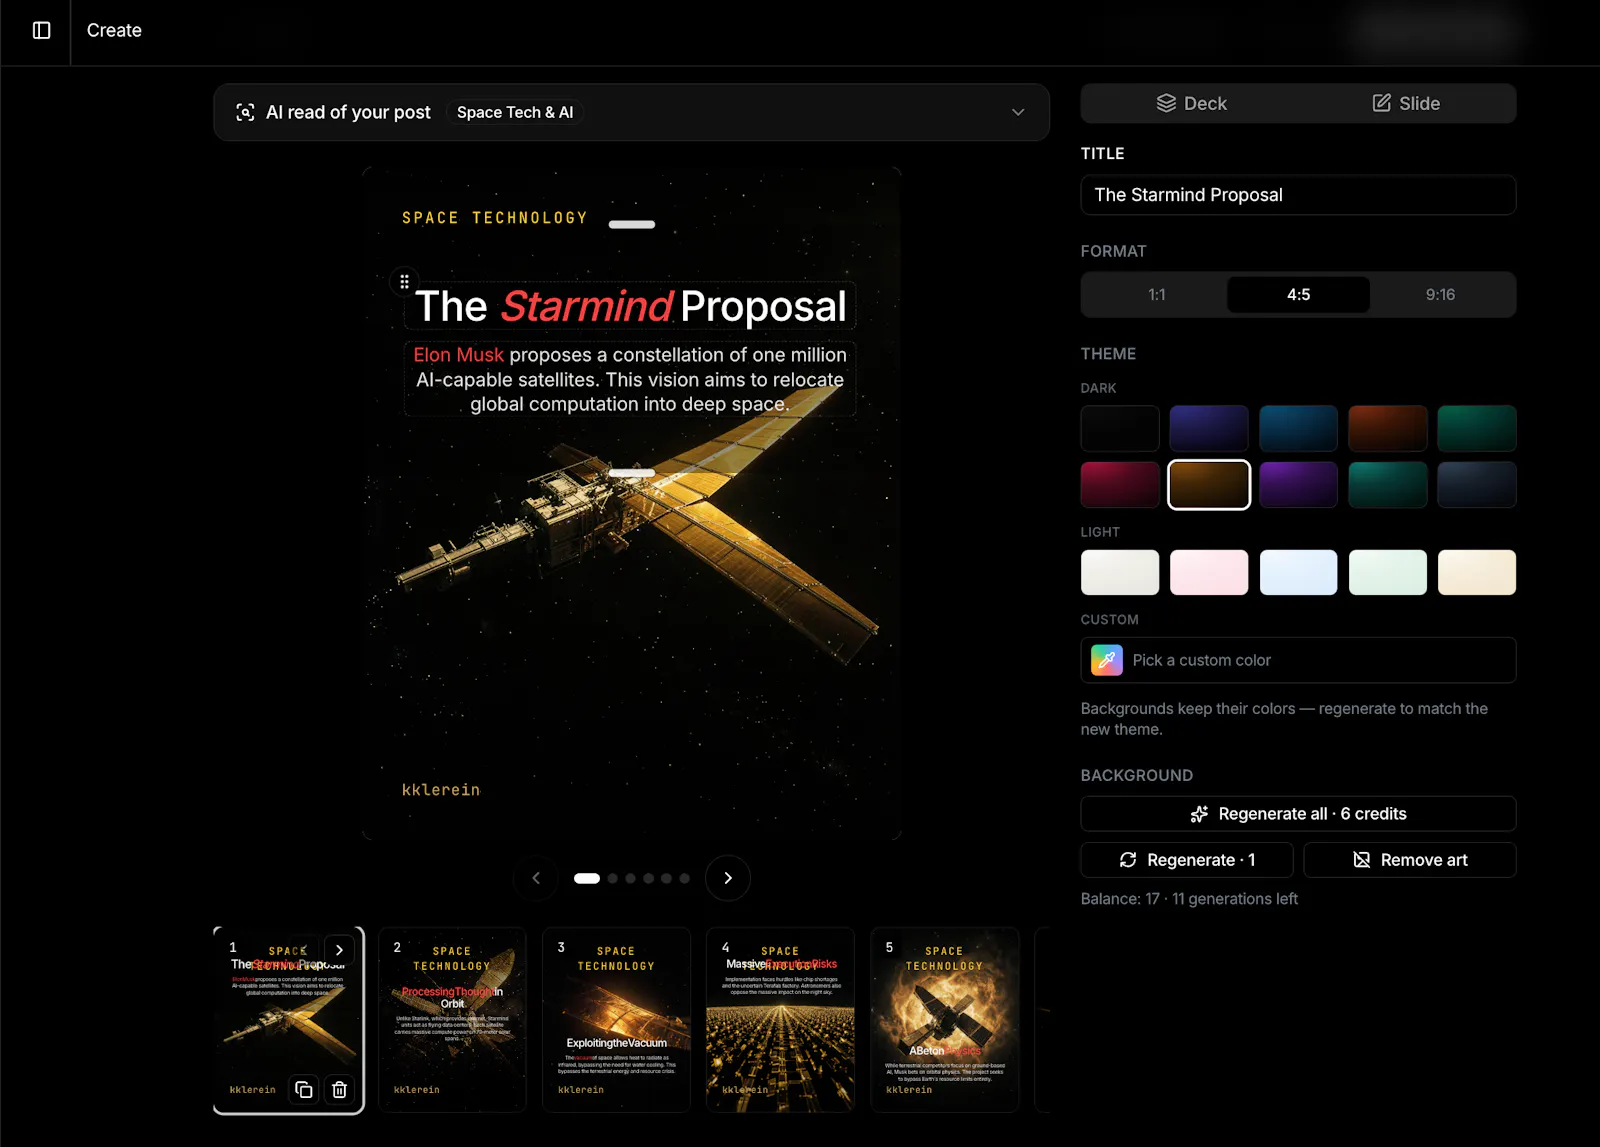Click the Space Tech & AI tag
This screenshot has width=1600, height=1147.
click(x=515, y=112)
